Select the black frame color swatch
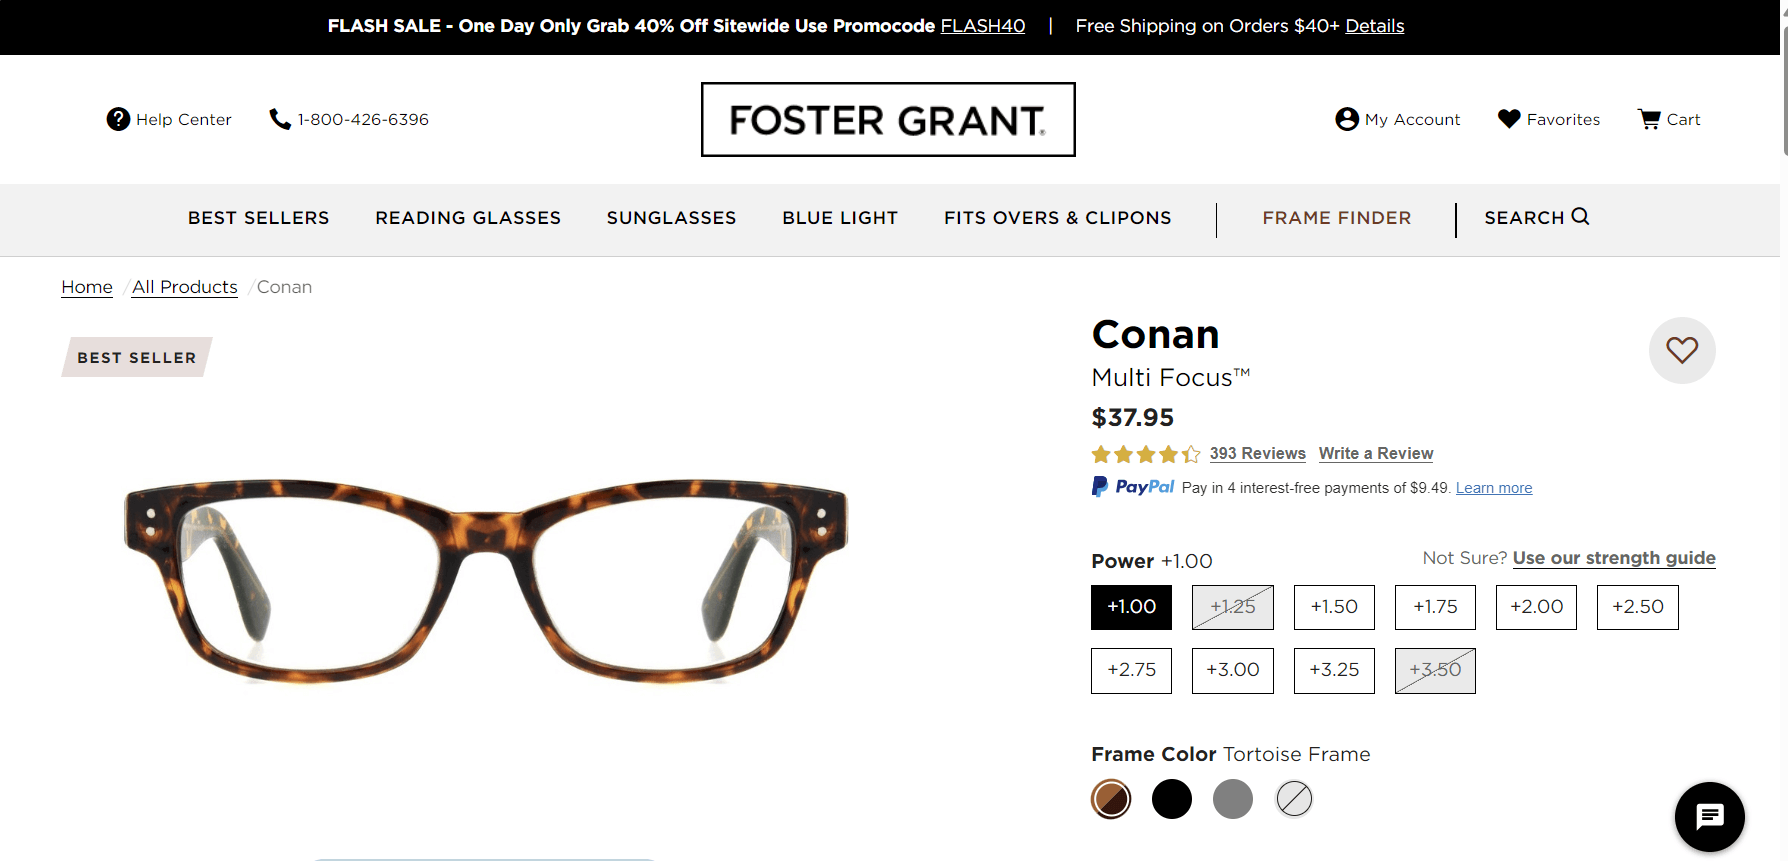This screenshot has height=861, width=1788. pyautogui.click(x=1171, y=799)
